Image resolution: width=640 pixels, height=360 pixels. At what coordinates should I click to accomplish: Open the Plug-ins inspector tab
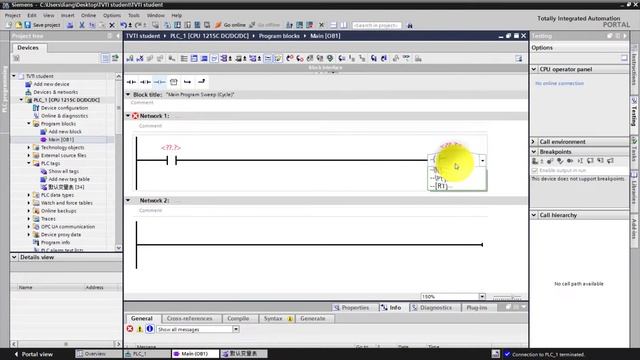coord(477,307)
